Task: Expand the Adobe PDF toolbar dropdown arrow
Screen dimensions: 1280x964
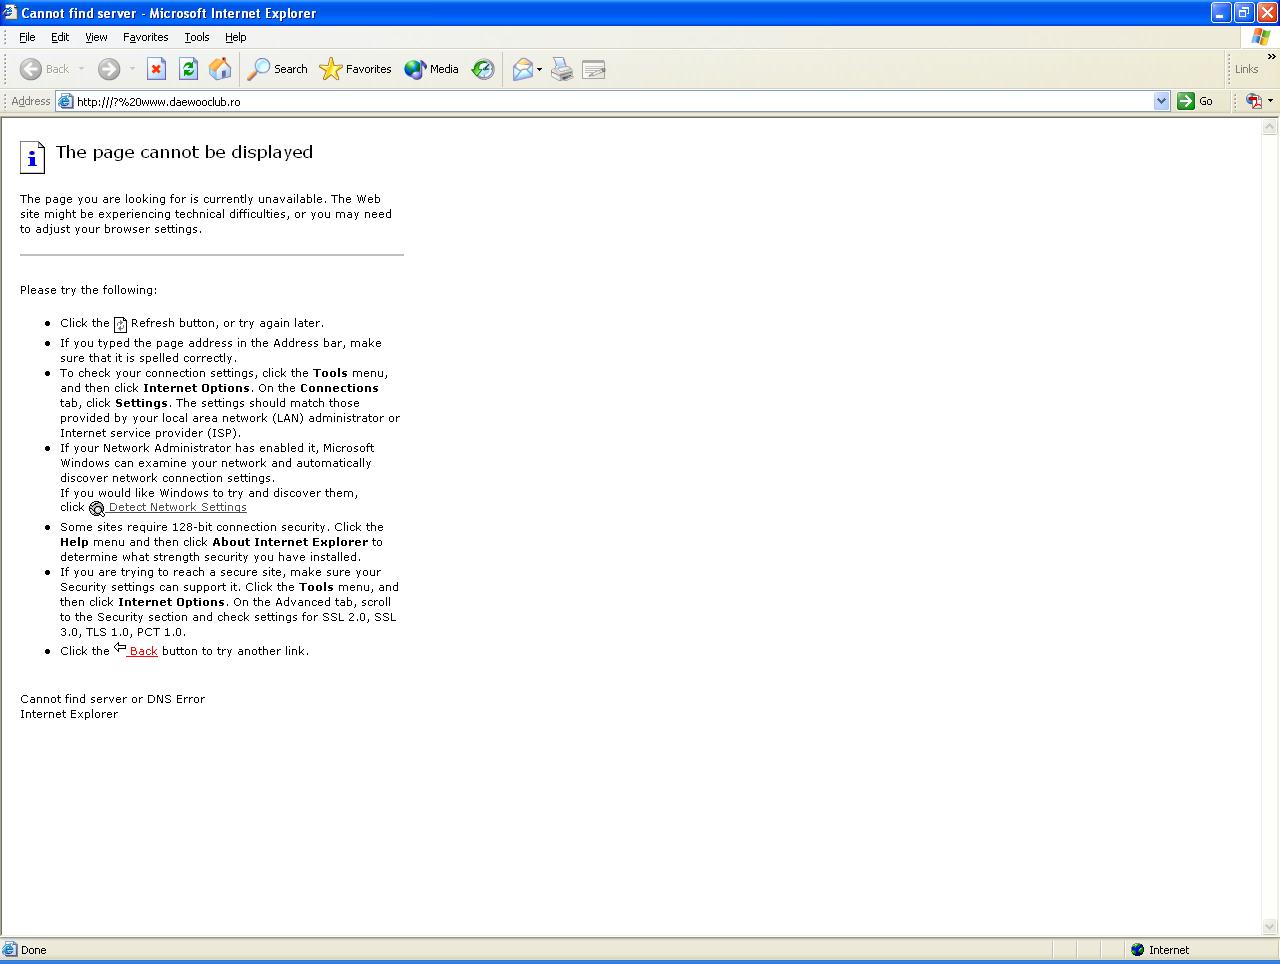Action: pos(1270,101)
